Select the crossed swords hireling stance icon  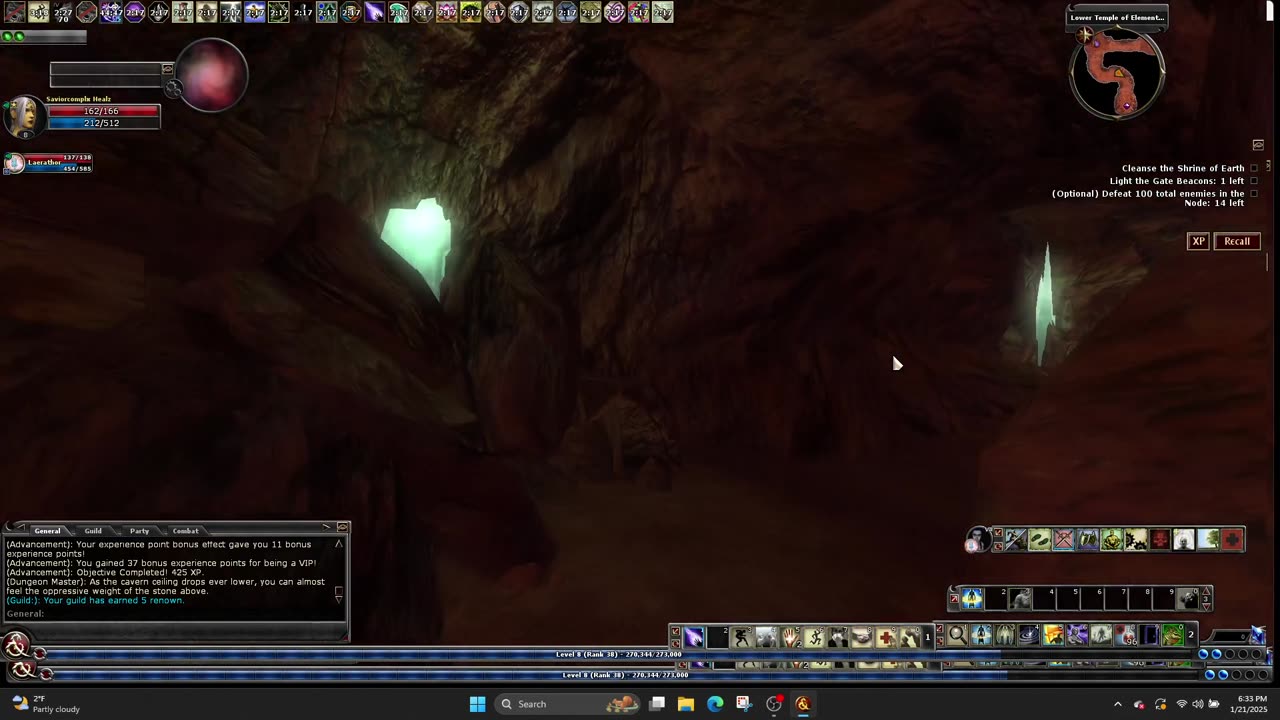pos(1063,540)
